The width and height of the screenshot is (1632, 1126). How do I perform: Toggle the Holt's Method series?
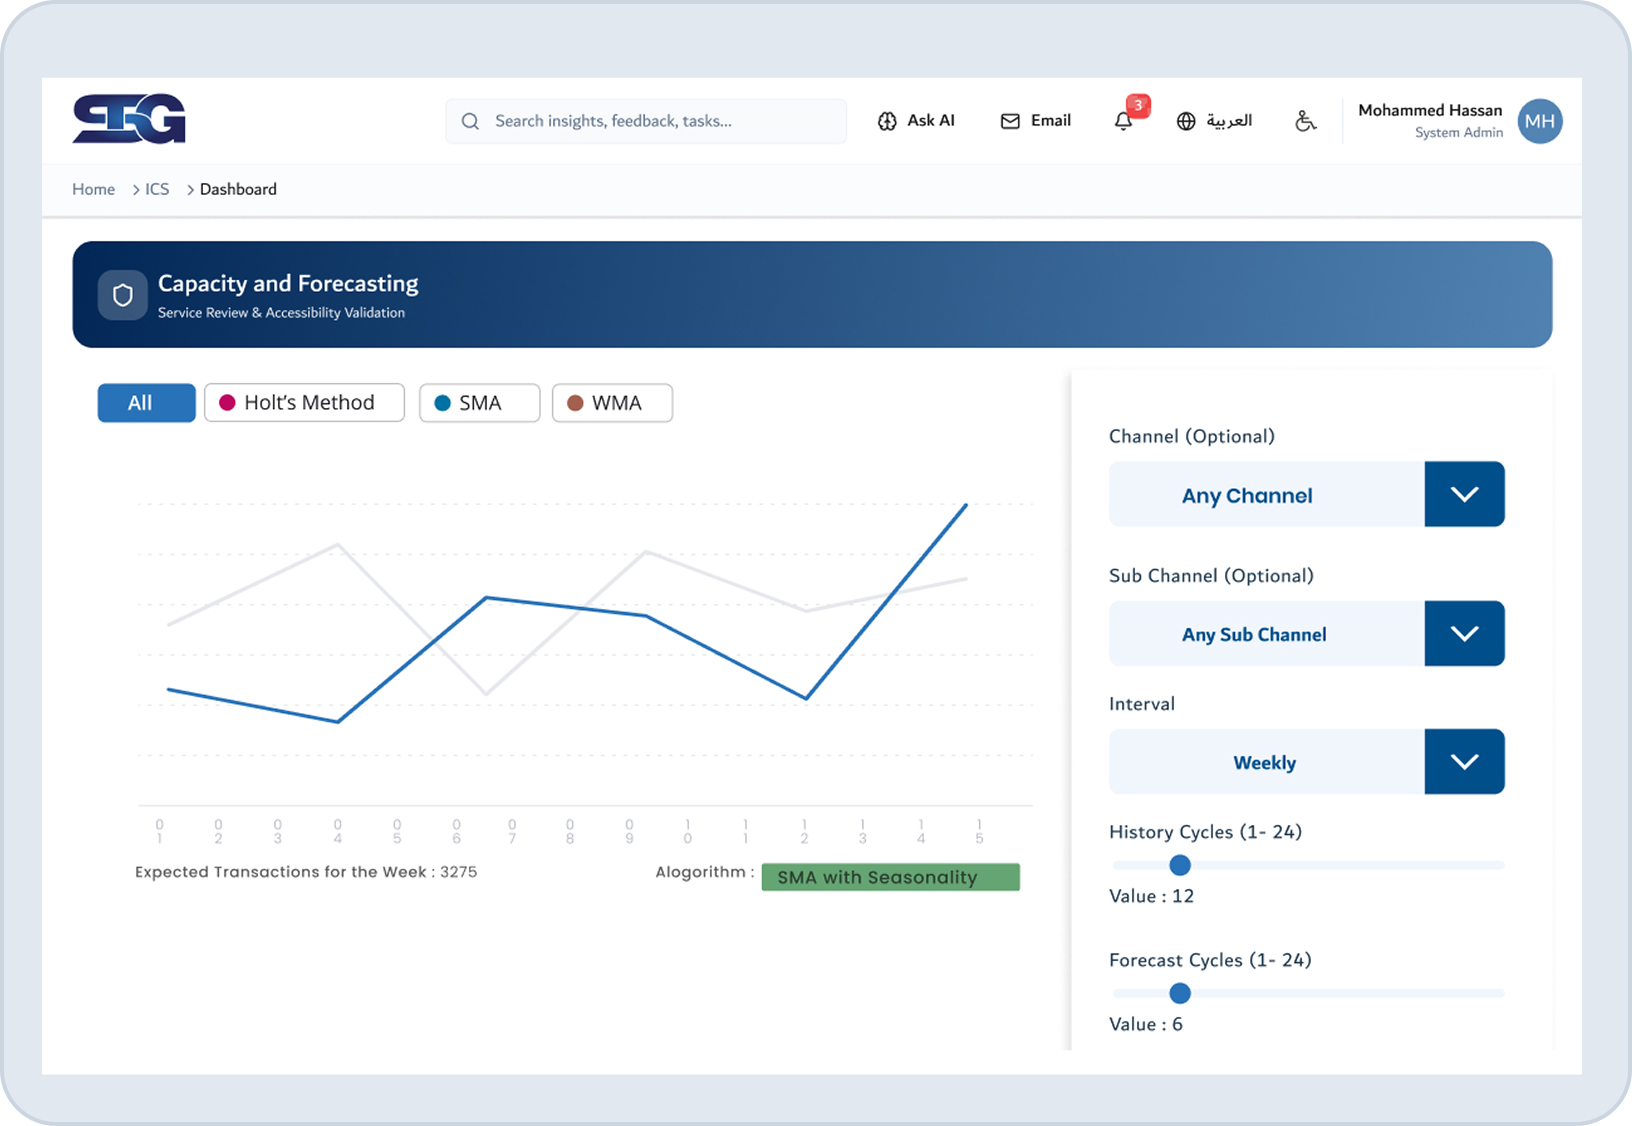(304, 402)
